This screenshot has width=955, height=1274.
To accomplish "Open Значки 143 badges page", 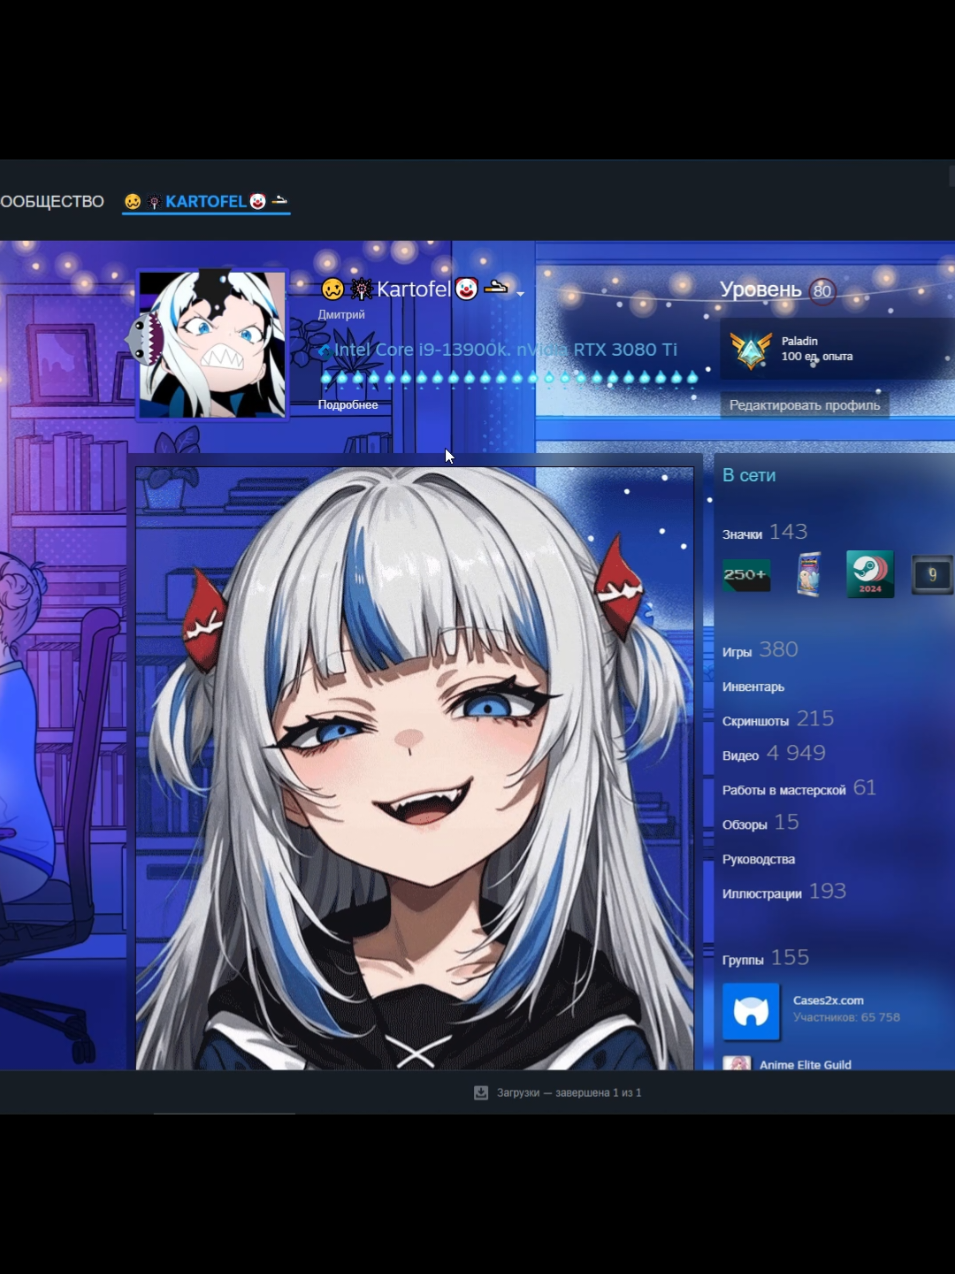I will [x=765, y=533].
